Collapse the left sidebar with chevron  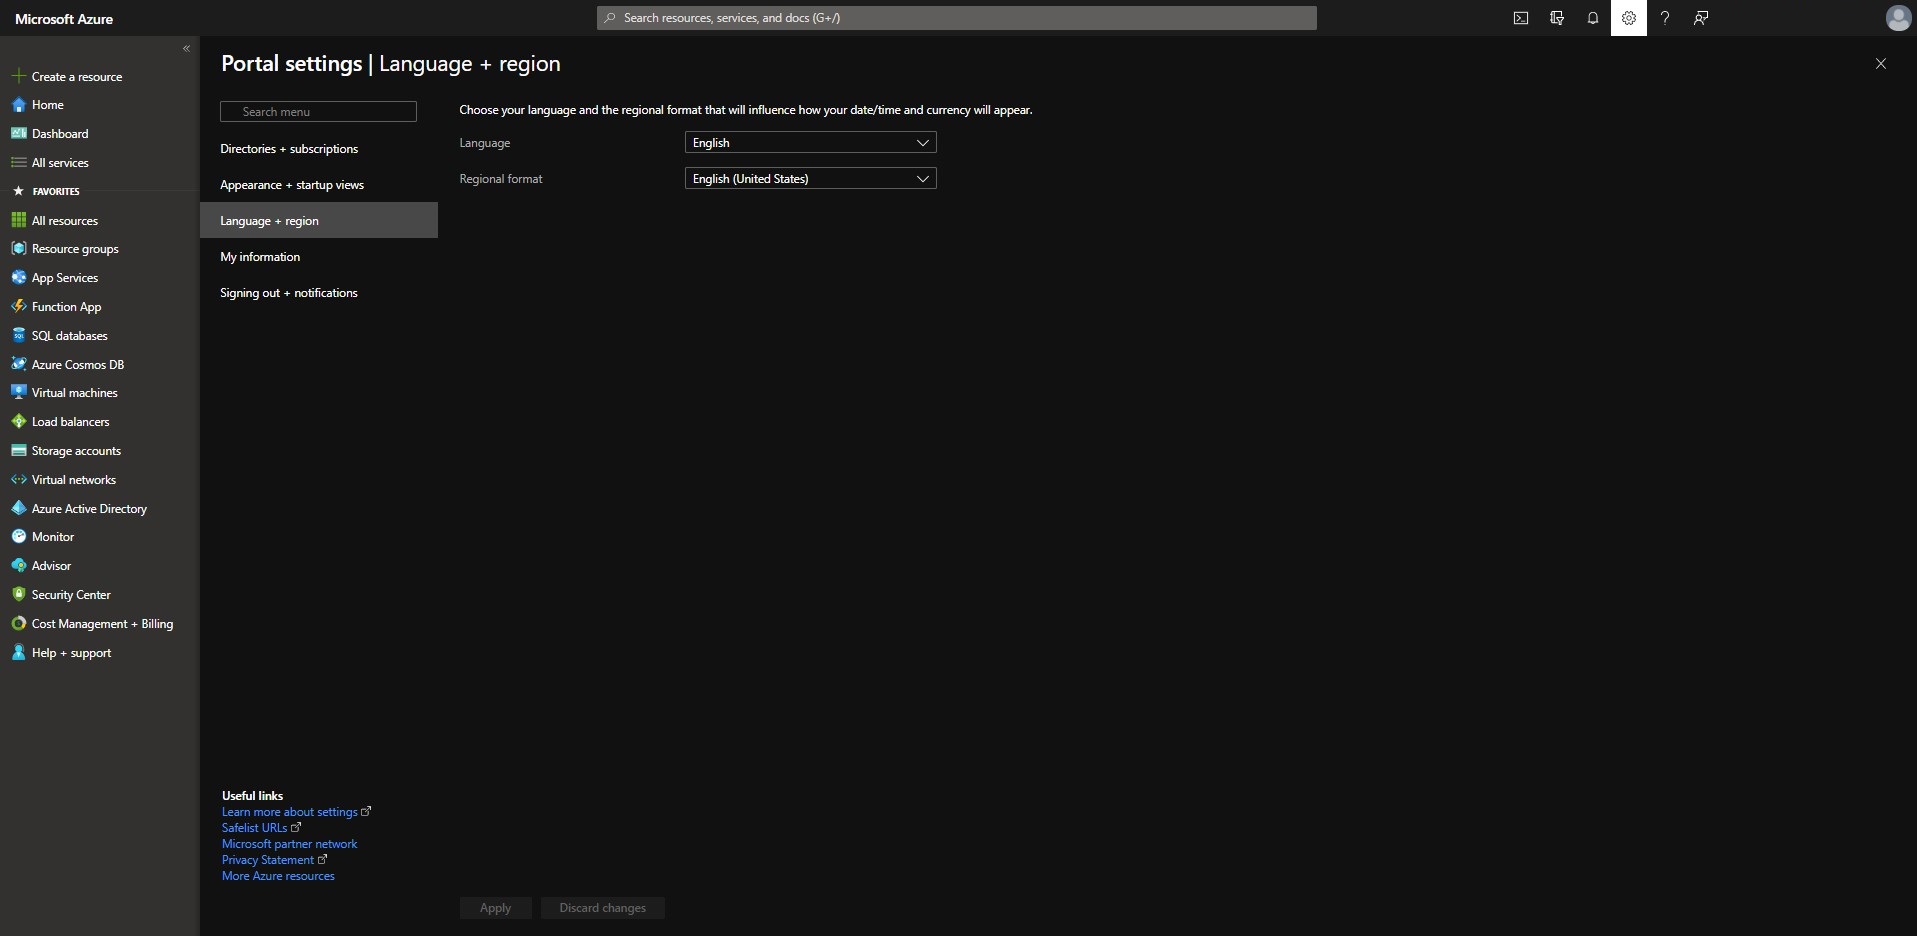pos(186,48)
